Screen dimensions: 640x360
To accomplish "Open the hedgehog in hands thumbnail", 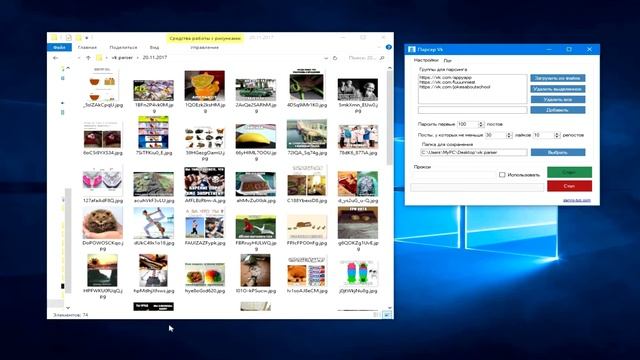I will (102, 223).
